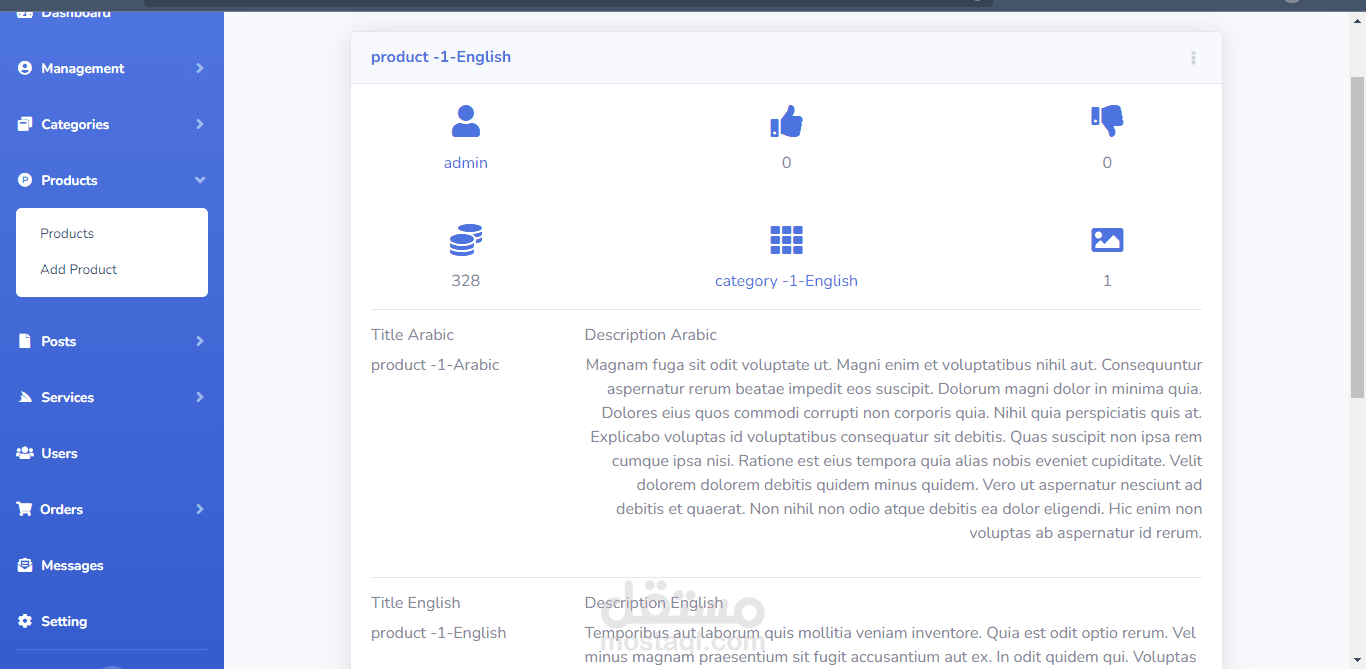1366x669 pixels.
Task: Click the admin user avatar icon
Action: pos(466,121)
